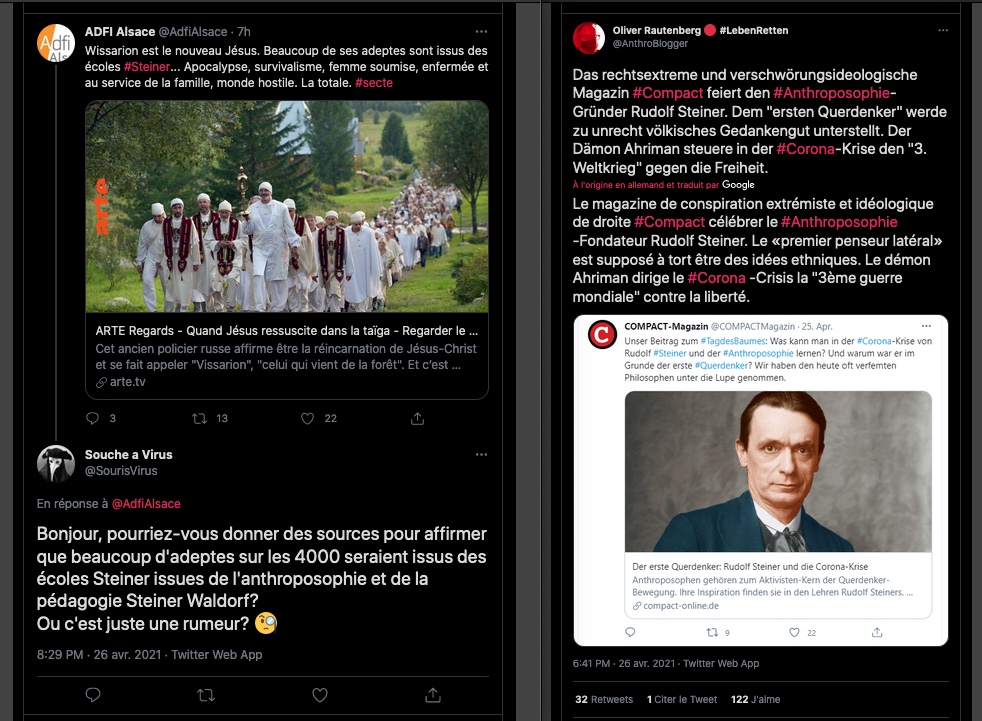The image size is (982, 721).
Task: Retweet the ADFI Alsace tweet with 13 retweets
Action: (x=200, y=418)
